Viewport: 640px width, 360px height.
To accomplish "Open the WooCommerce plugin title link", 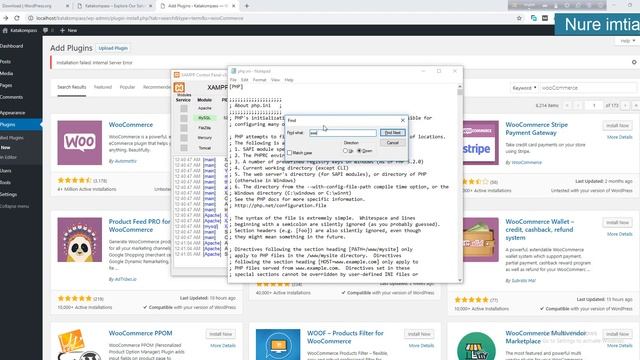I will click(x=131, y=124).
